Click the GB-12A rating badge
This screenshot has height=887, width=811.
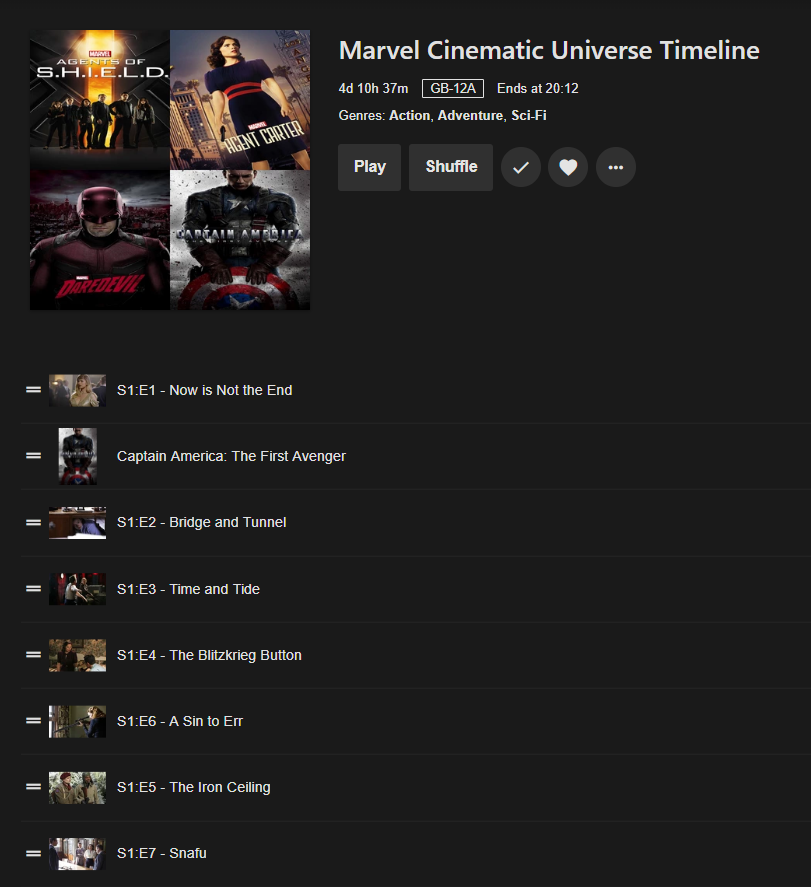coord(453,88)
